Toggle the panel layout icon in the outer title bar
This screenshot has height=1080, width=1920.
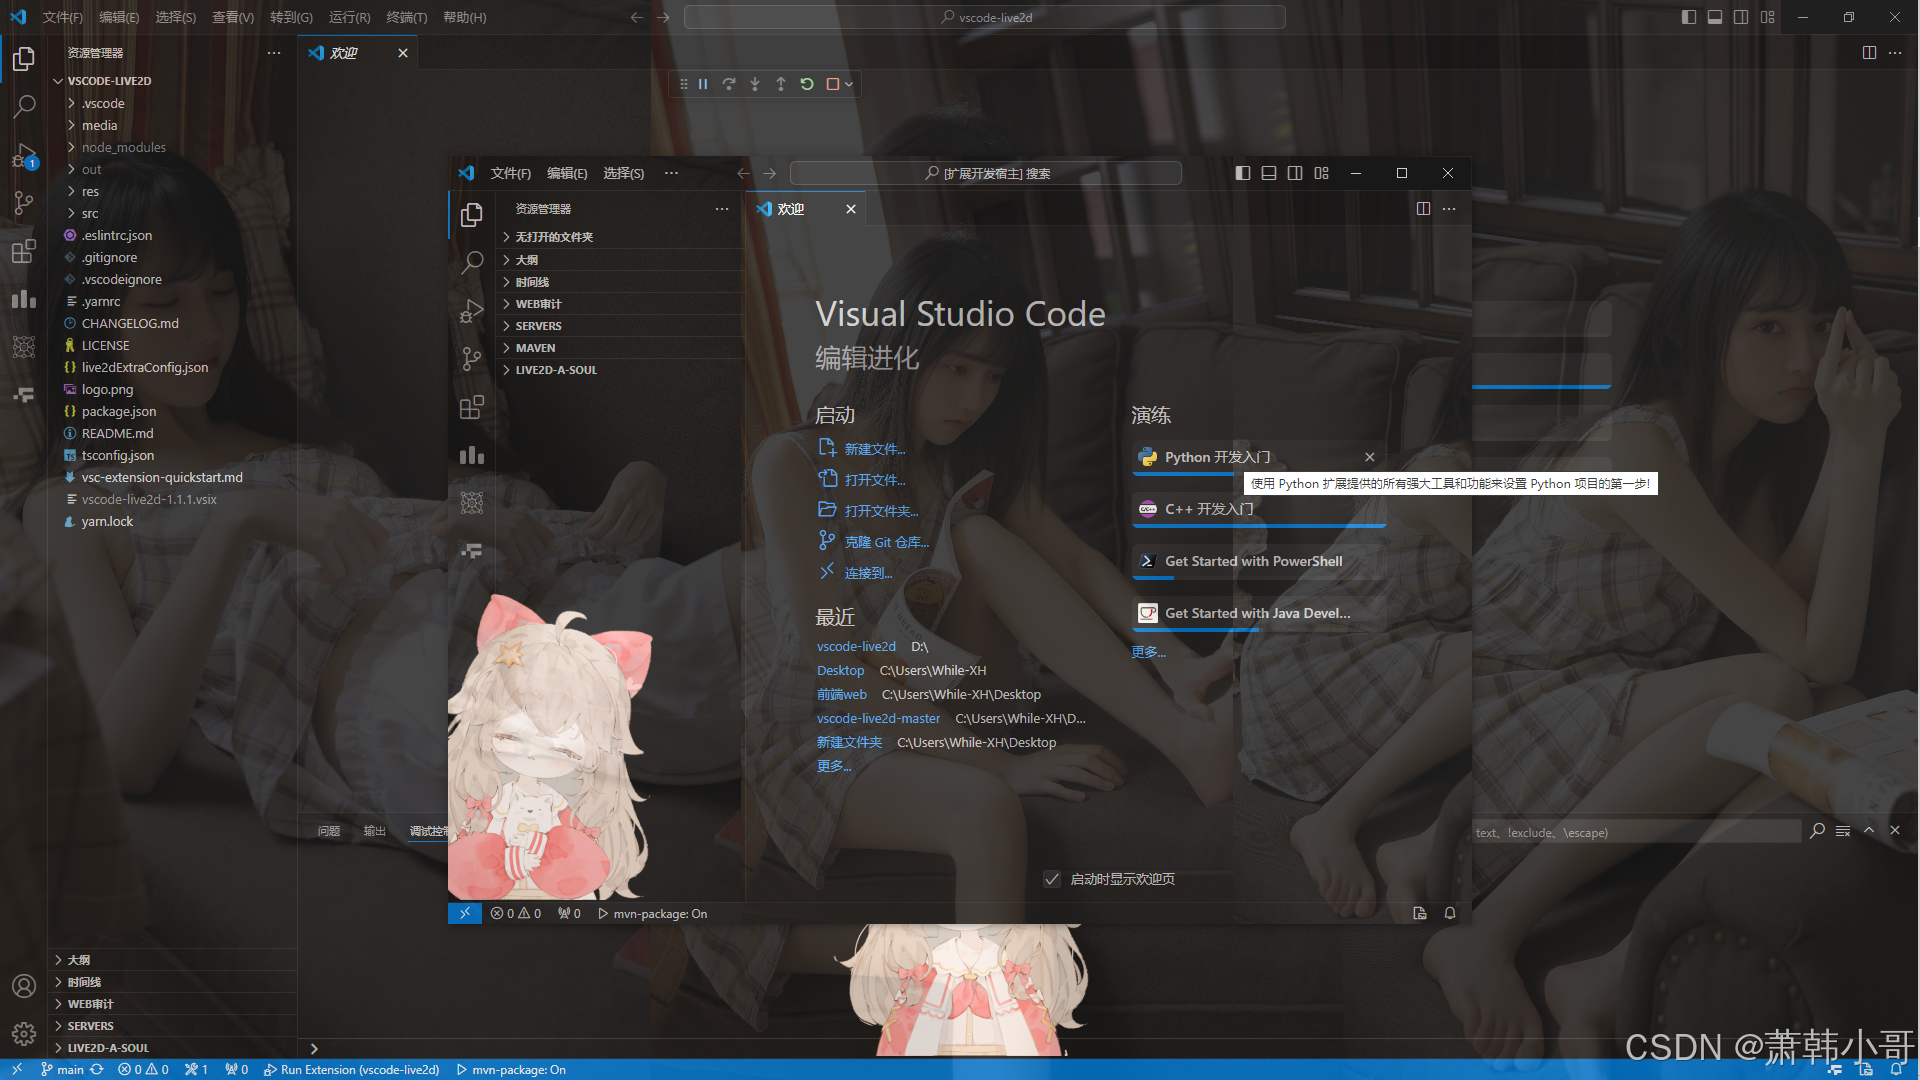[x=1715, y=17]
